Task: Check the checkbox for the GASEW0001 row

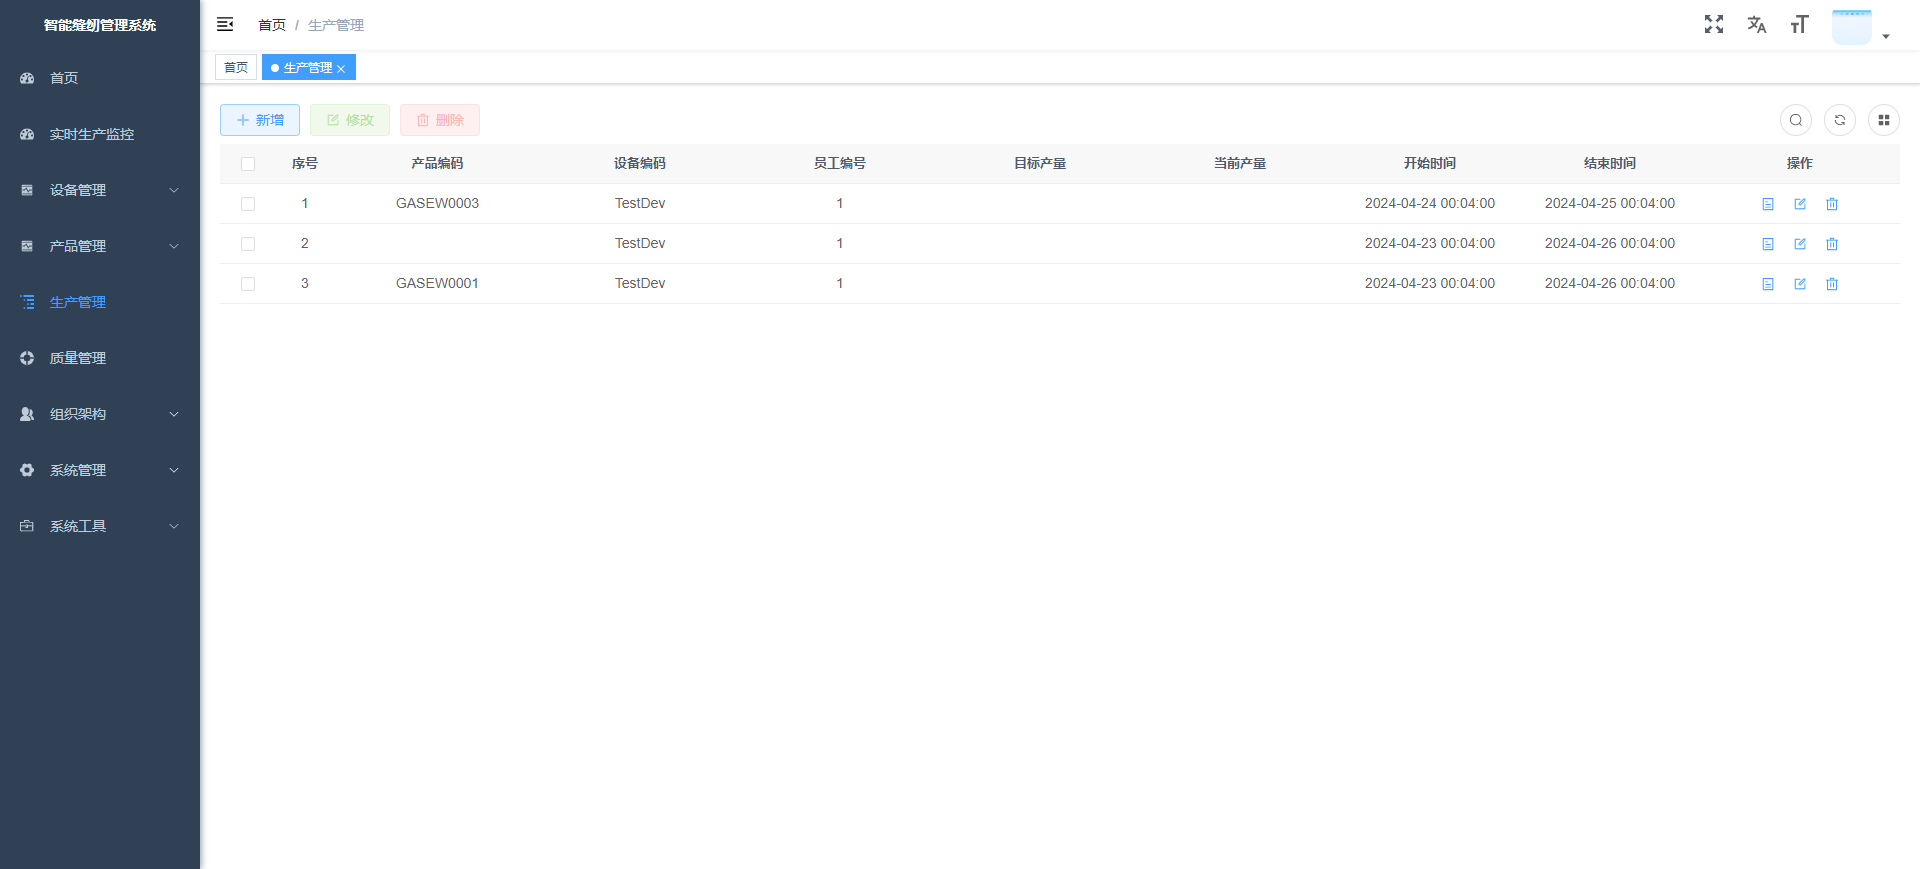Action: pyautogui.click(x=248, y=284)
